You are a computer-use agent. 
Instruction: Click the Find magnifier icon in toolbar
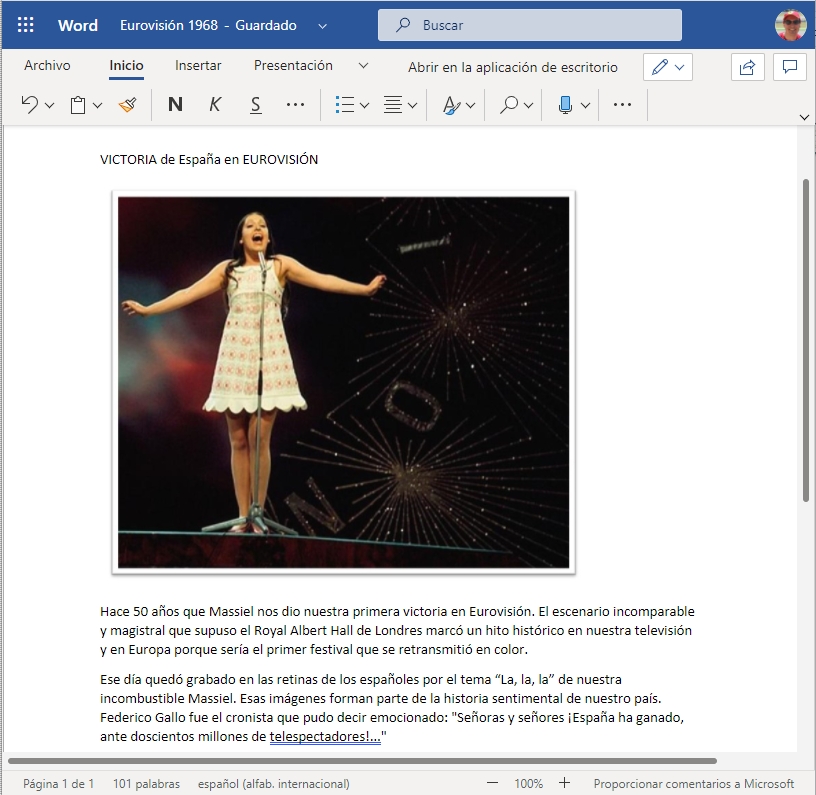[509, 105]
